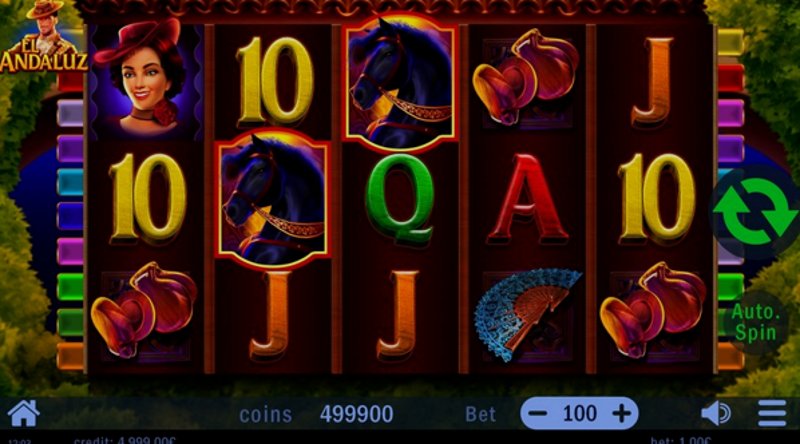This screenshot has width=800, height=444.
Task: Click the blue lace fan symbol
Action: click(x=527, y=314)
